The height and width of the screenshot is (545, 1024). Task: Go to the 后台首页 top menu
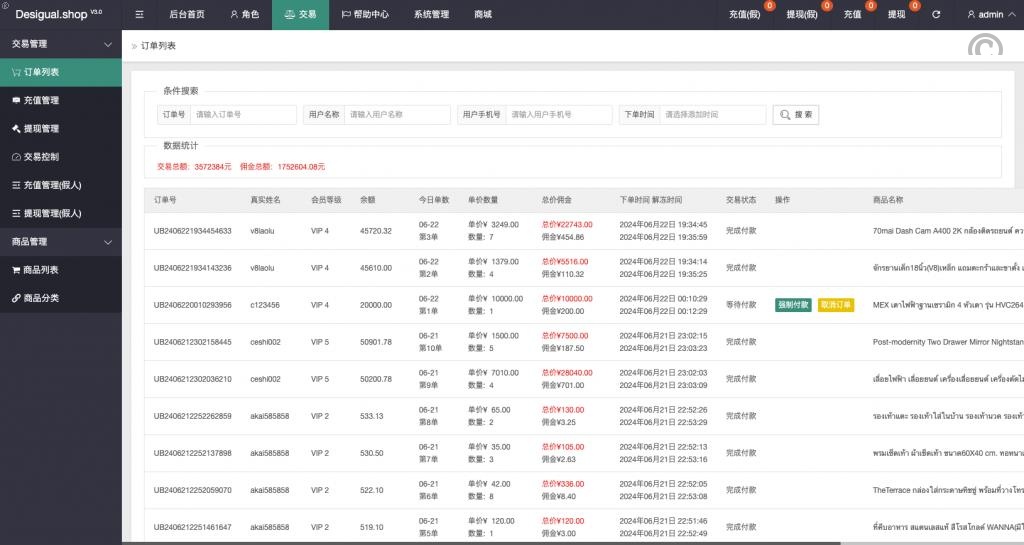187,15
